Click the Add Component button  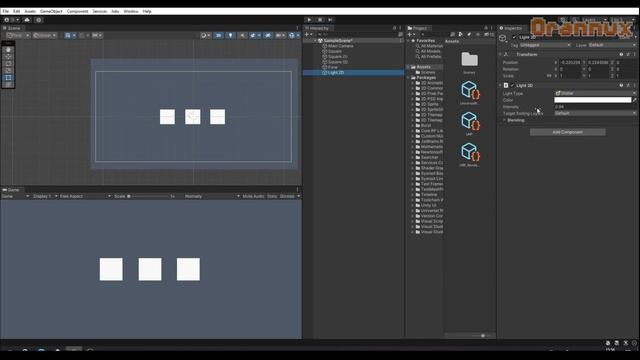coord(567,132)
